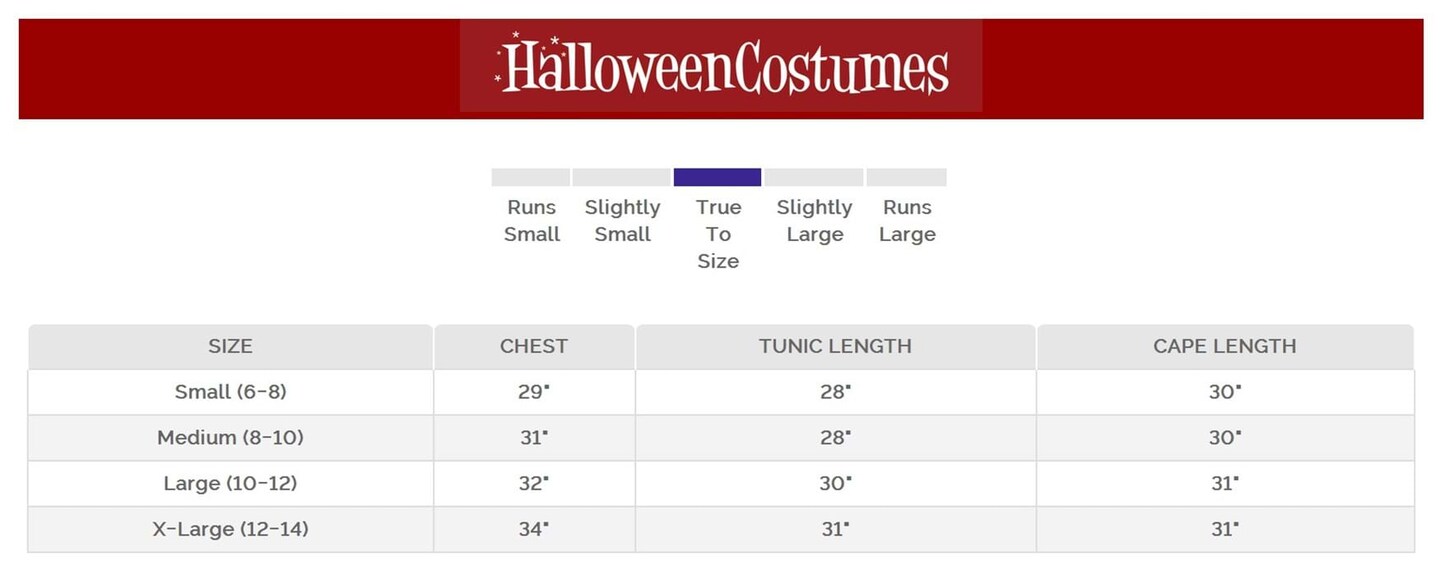Select the Runs Large fit bar

click(x=906, y=178)
